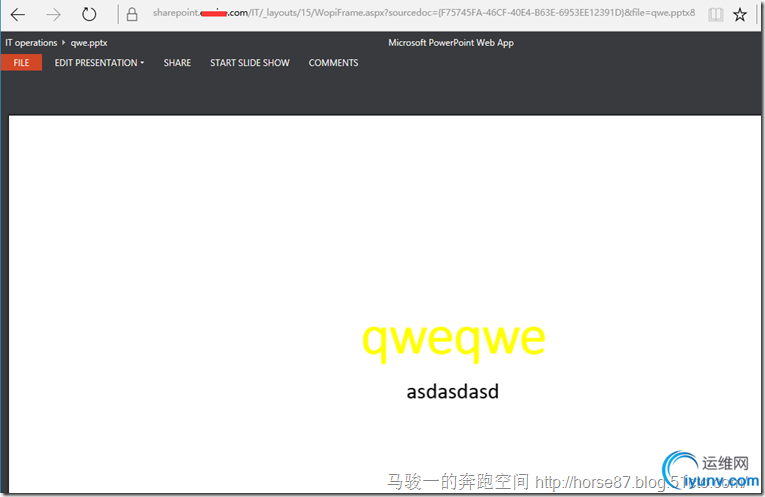The image size is (765, 497).
Task: Click START SLIDE SHOW
Action: 250,63
